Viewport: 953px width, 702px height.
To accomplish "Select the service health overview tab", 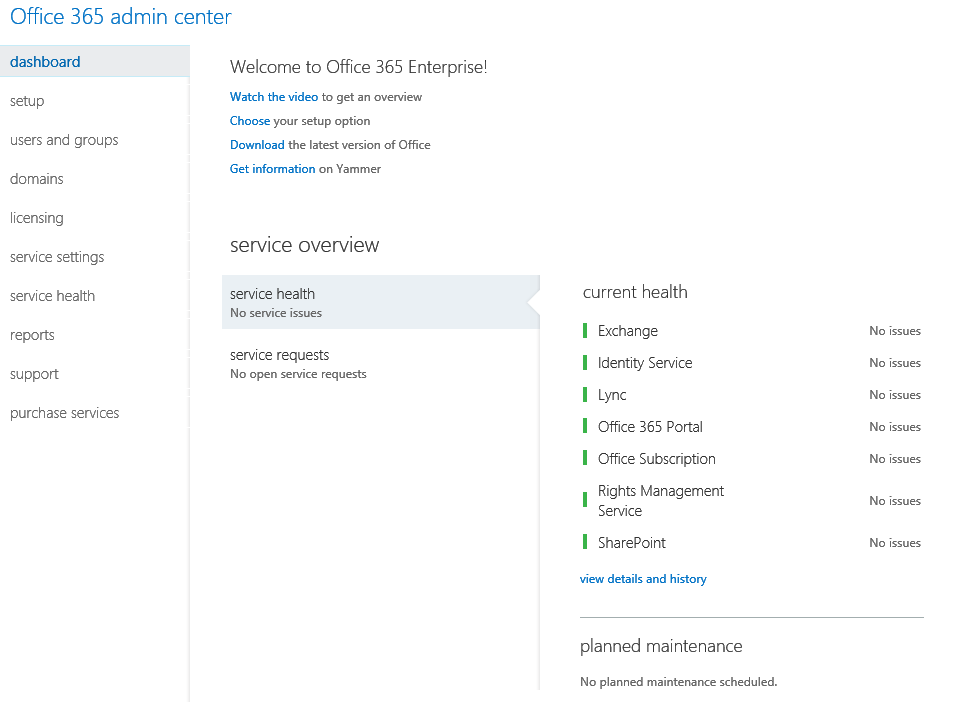I will 380,302.
